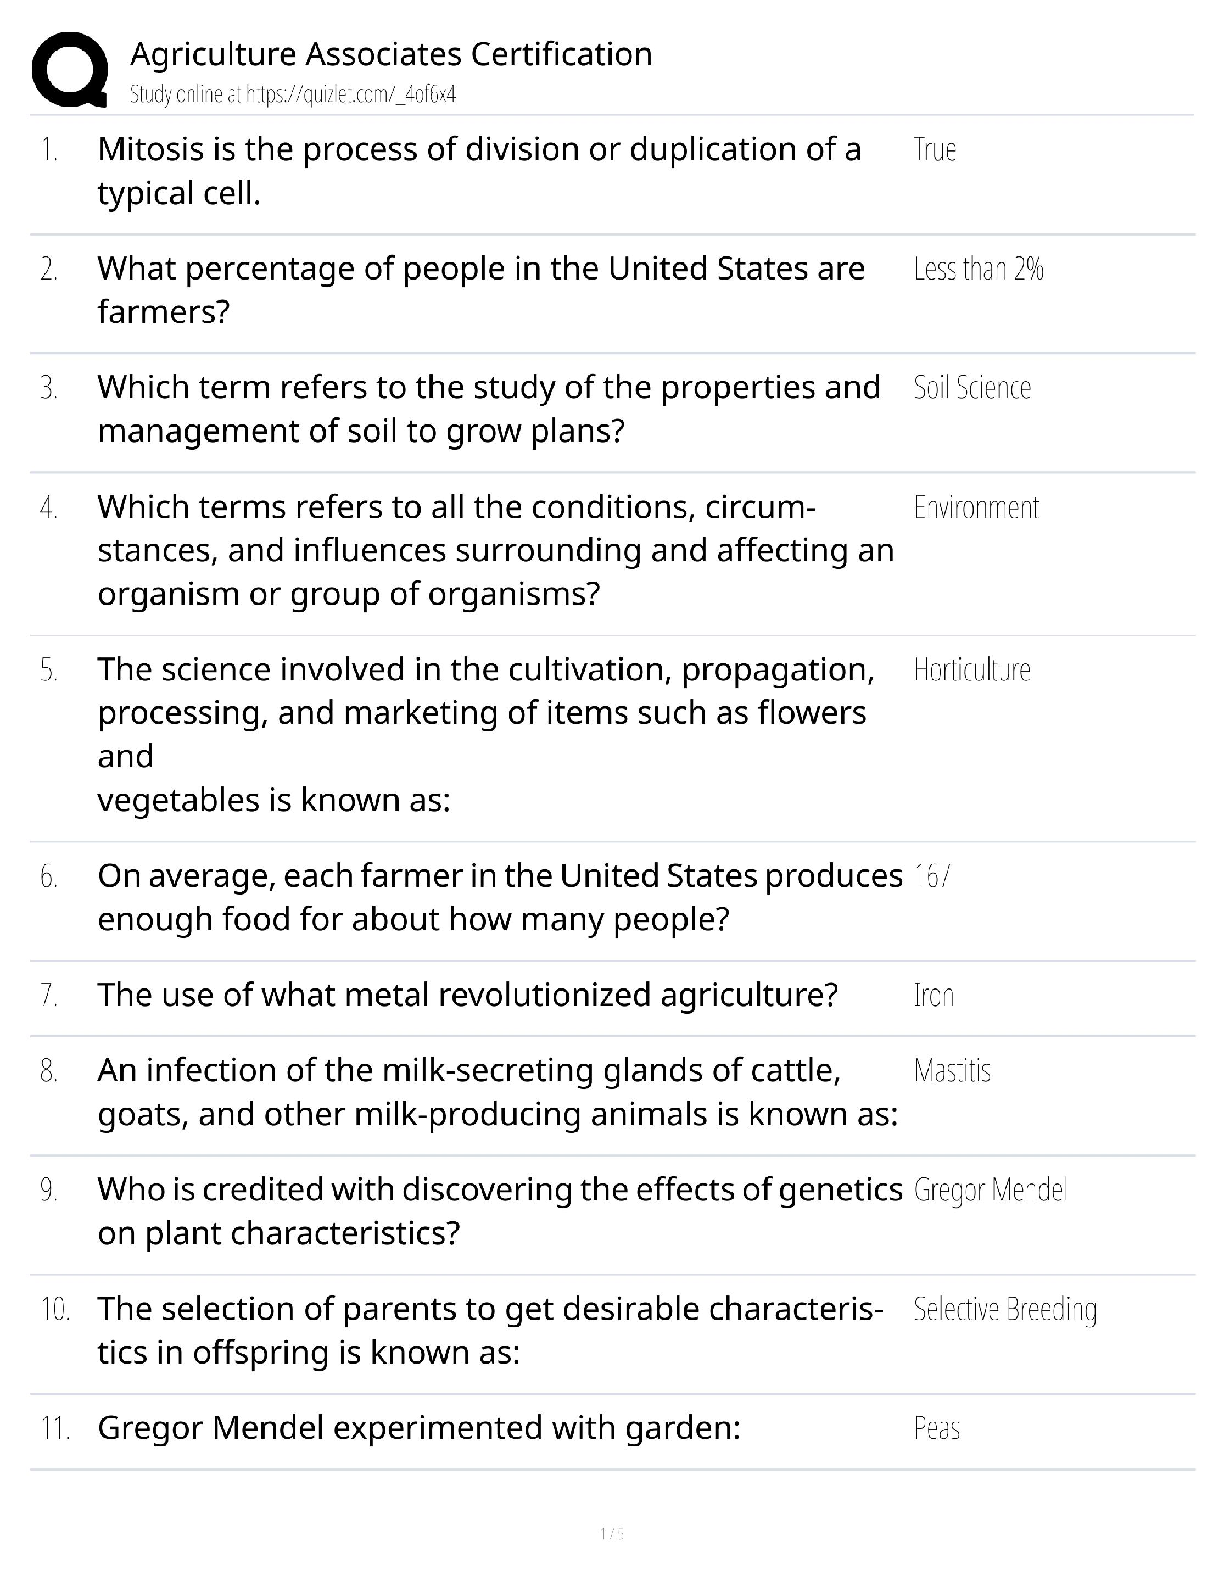The width and height of the screenshot is (1224, 1584).
Task: Select the "Selective Breeding" answer
Action: (1005, 1309)
